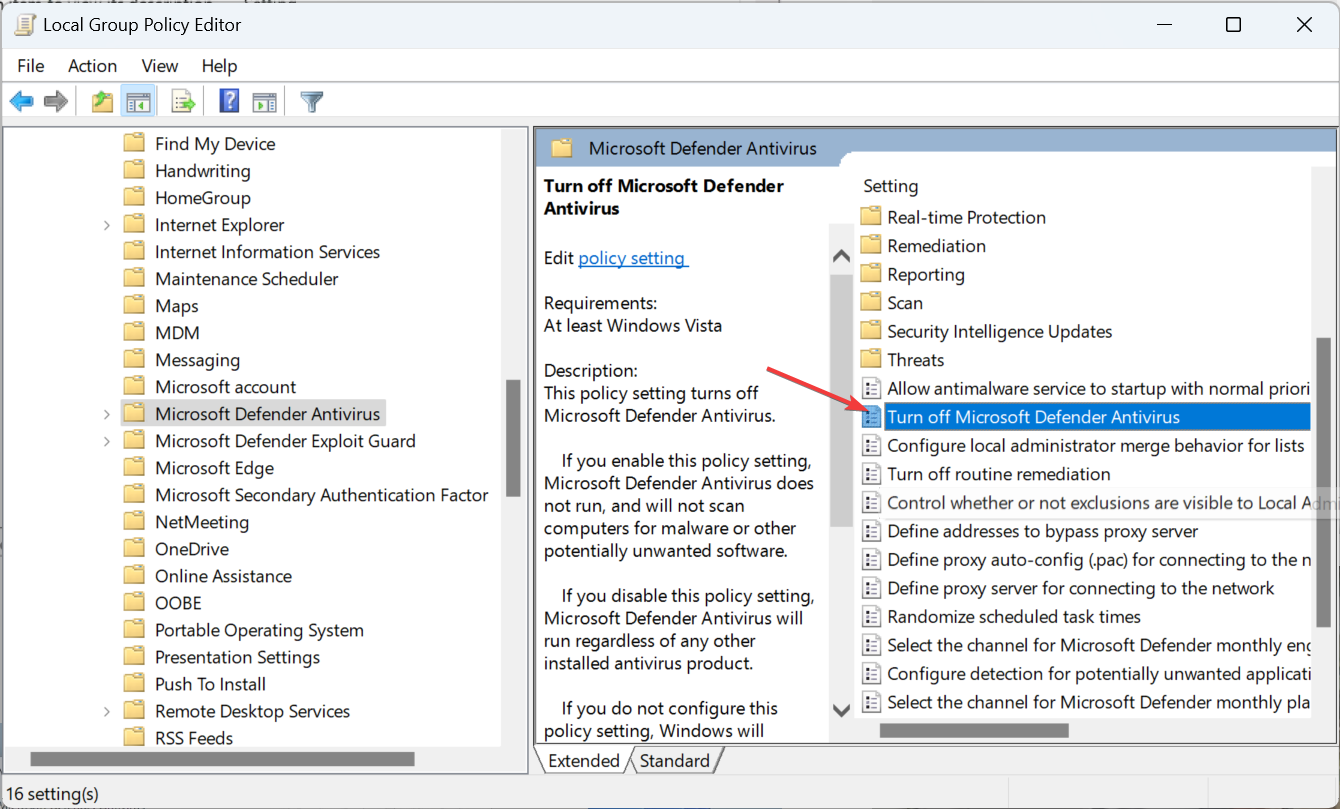Click the Real-time Protection folder icon

click(x=871, y=216)
